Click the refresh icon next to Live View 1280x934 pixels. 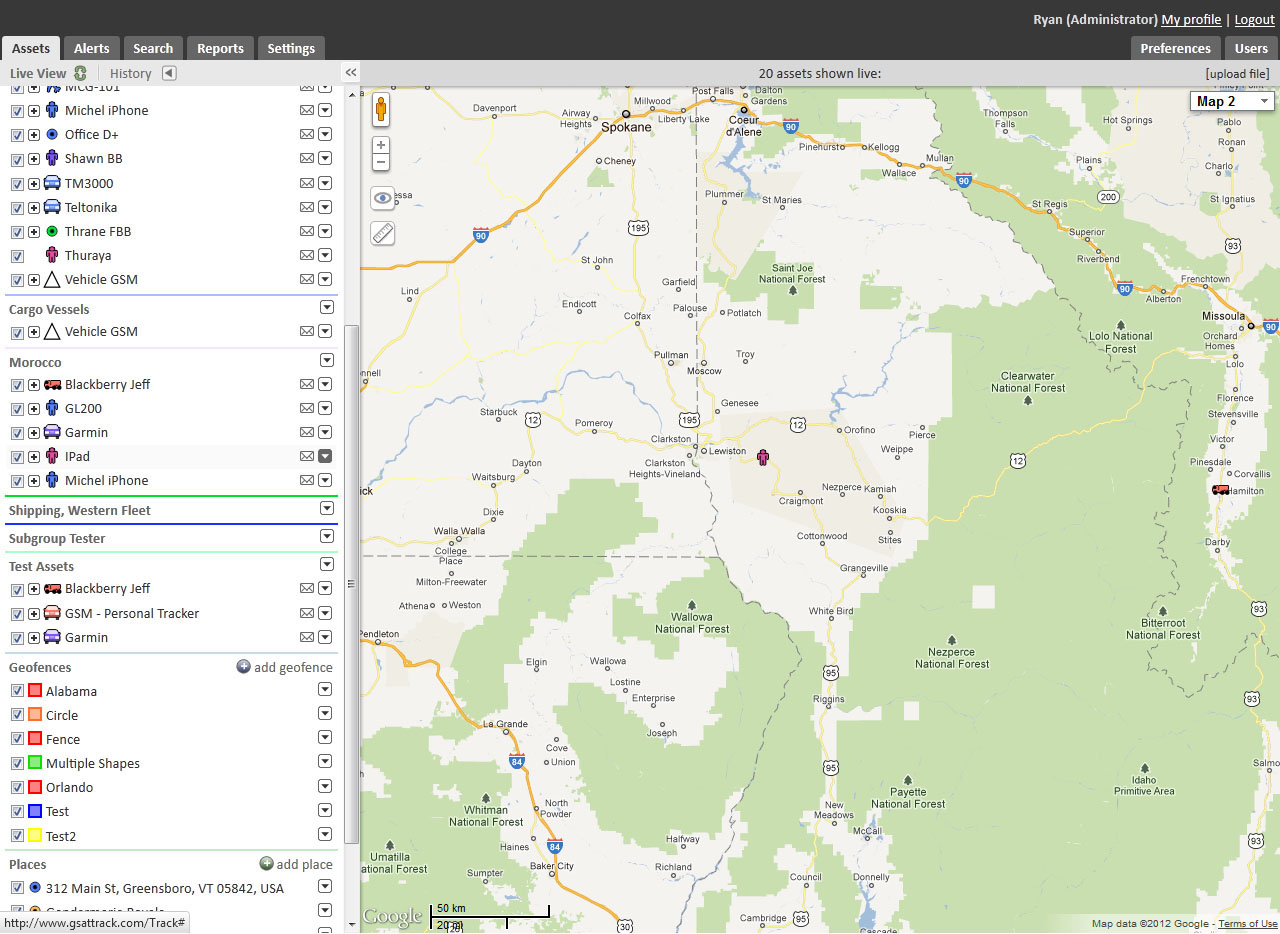[80, 73]
